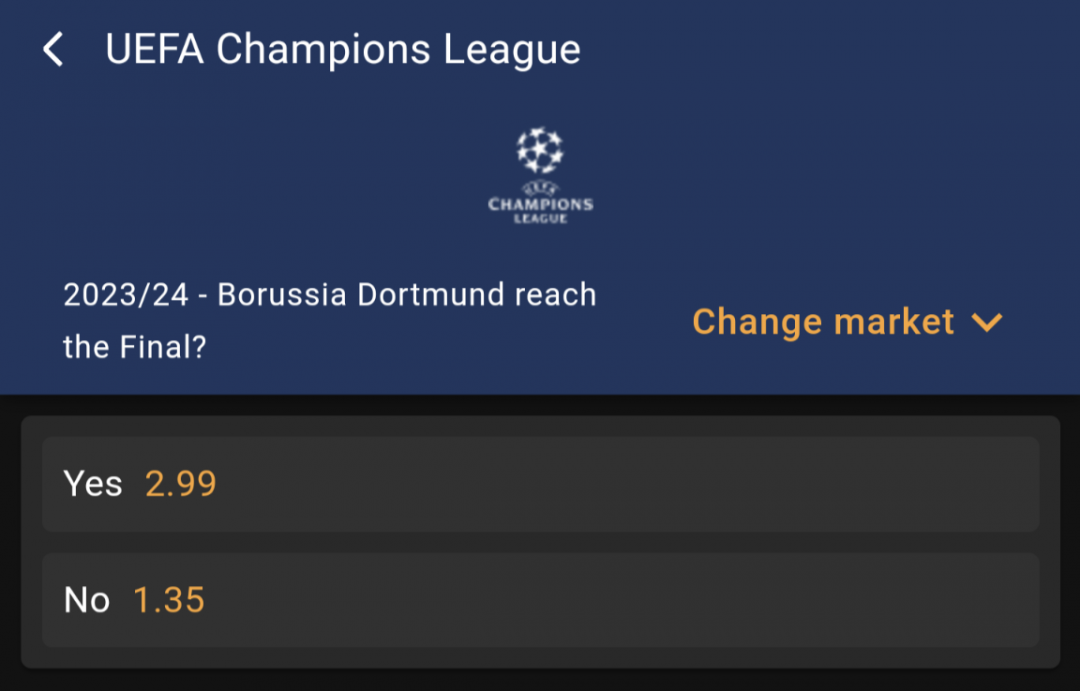This screenshot has height=691, width=1080.
Task: Click the Borussia Dortmund reach the Final text
Action: point(329,320)
